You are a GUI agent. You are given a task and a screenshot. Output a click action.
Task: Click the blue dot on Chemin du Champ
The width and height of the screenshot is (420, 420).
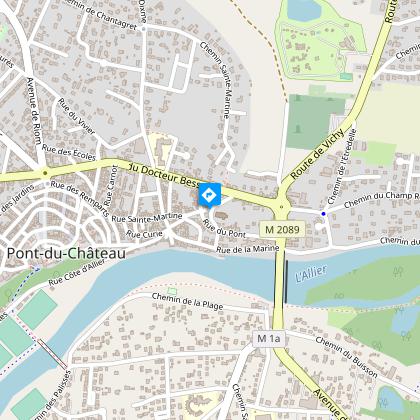(x=323, y=214)
